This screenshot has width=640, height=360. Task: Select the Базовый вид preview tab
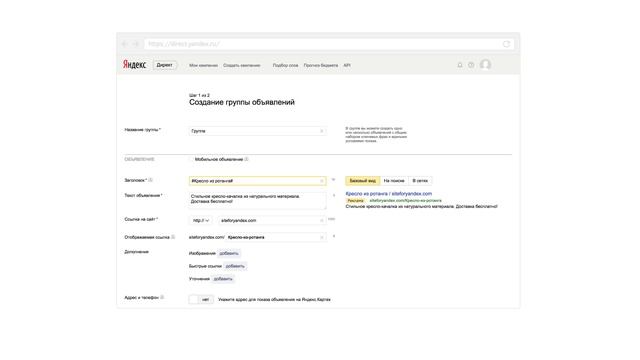362,180
